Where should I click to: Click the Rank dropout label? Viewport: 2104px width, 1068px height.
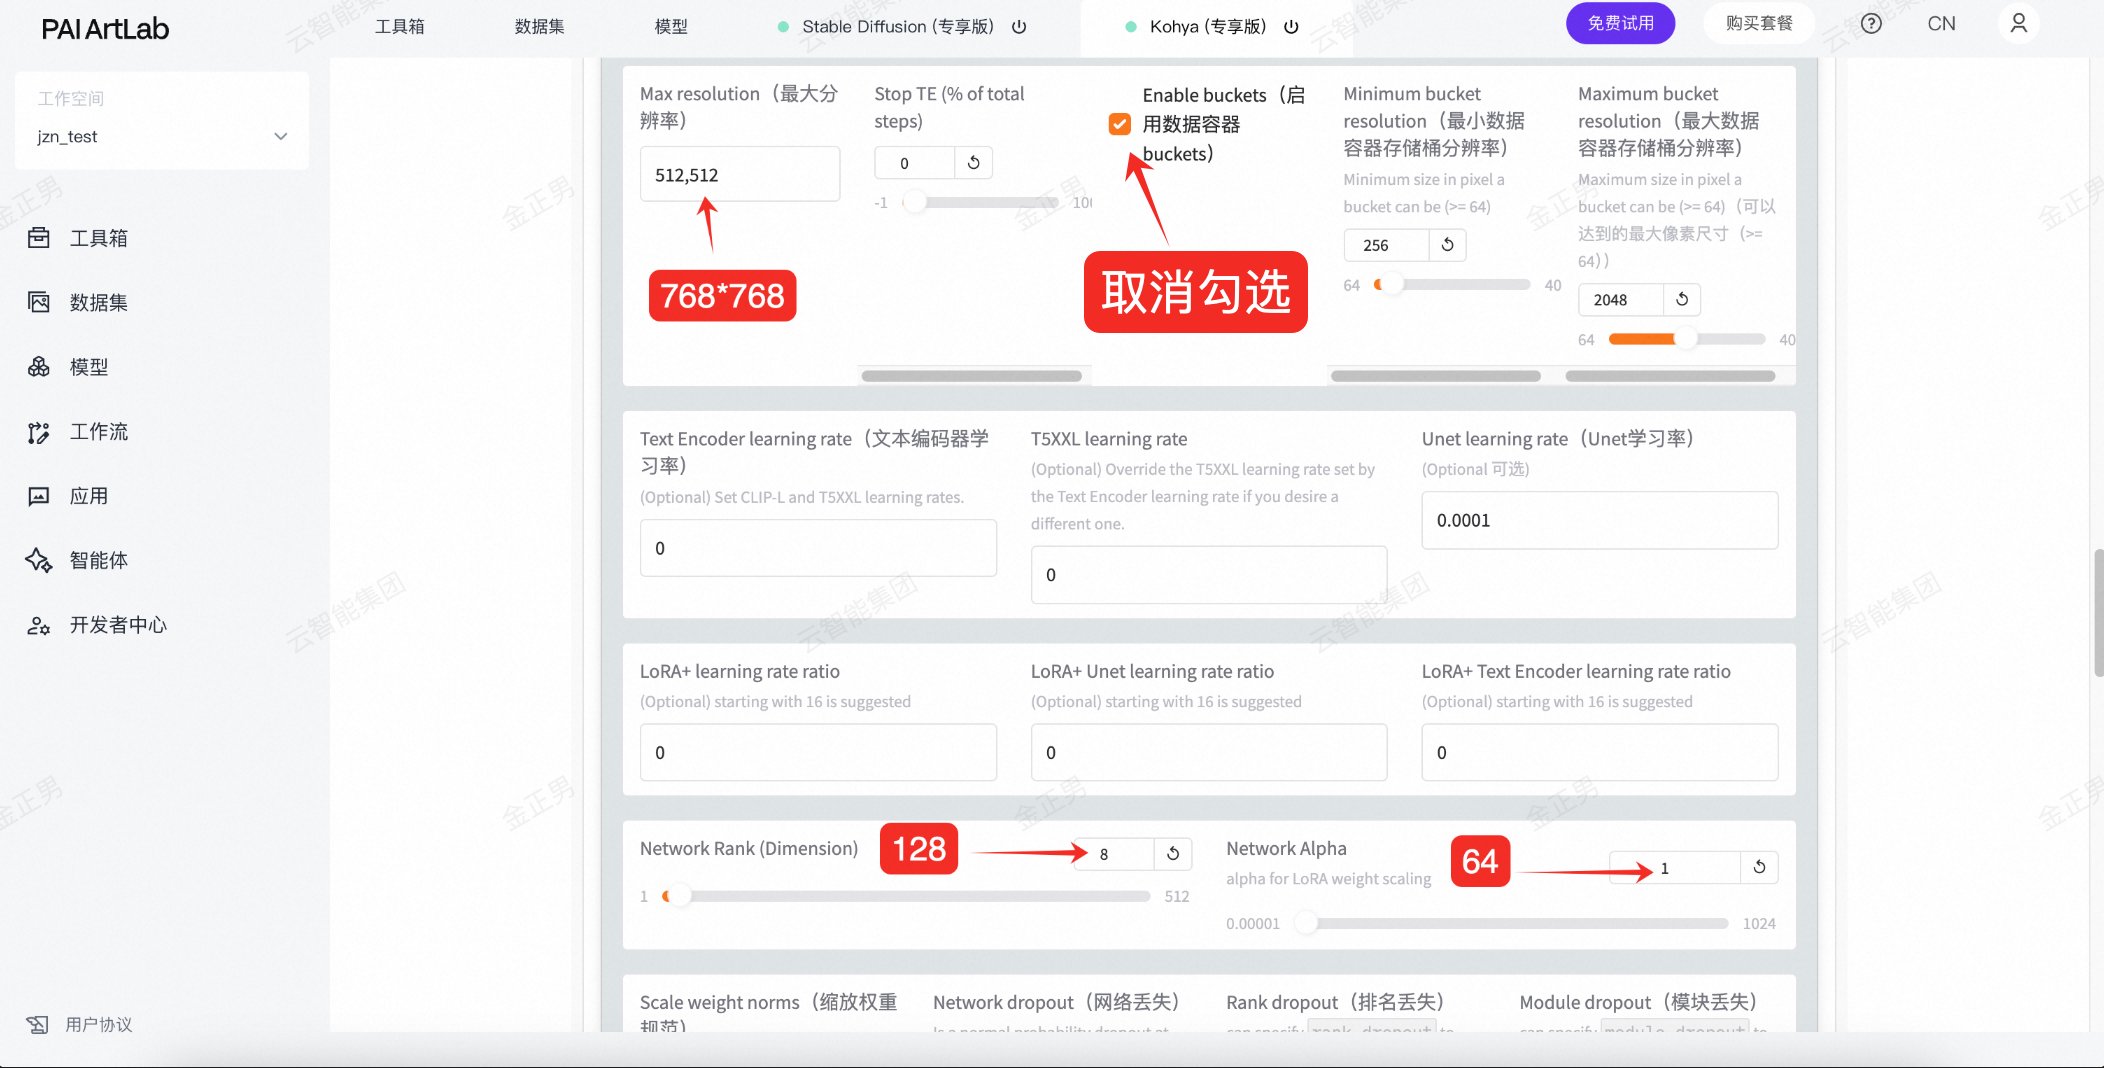pyautogui.click(x=1335, y=1002)
